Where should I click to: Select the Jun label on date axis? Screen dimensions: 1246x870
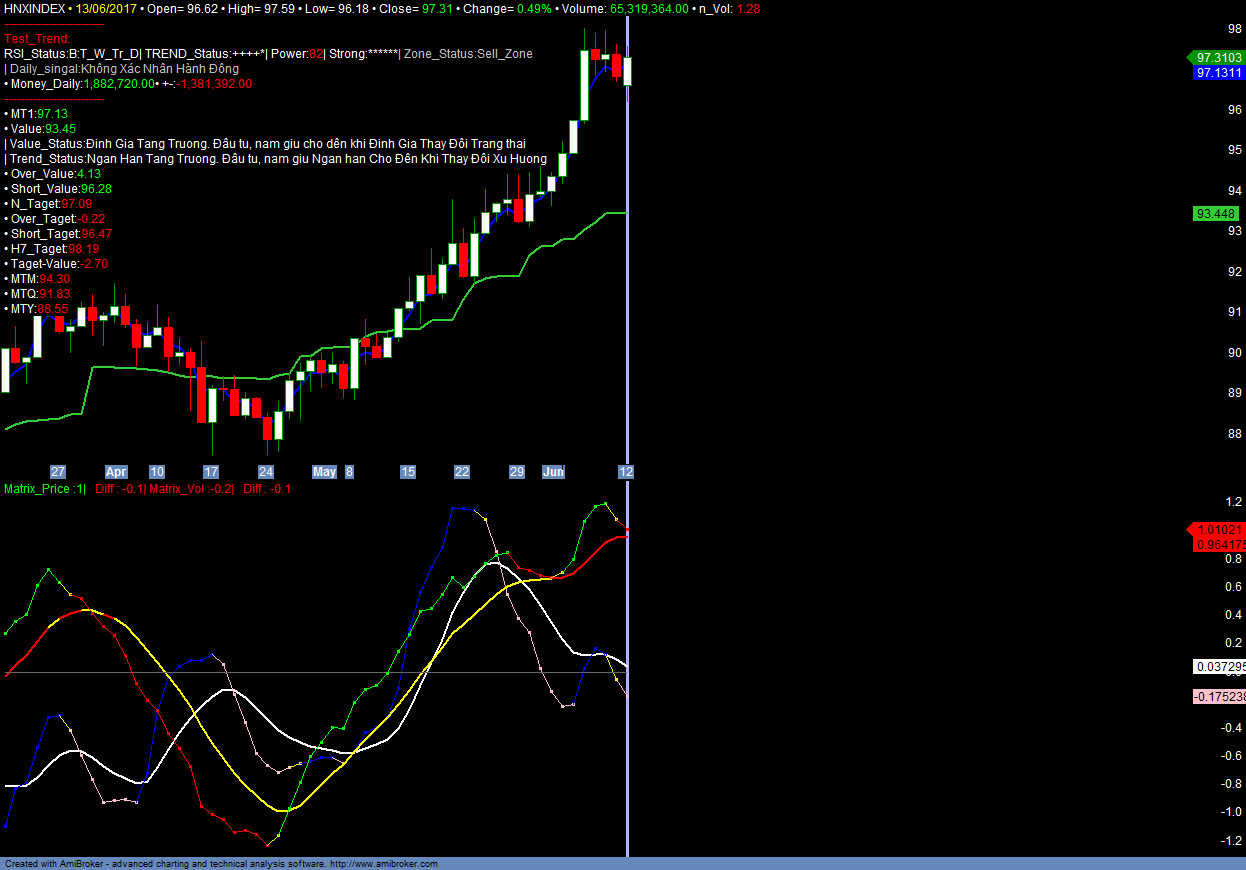tap(553, 472)
